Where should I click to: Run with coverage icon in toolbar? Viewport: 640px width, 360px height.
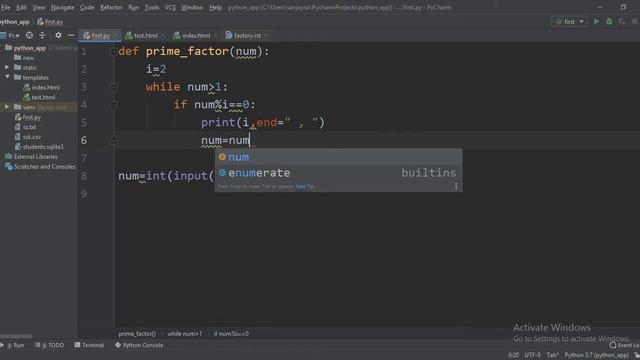click(622, 22)
